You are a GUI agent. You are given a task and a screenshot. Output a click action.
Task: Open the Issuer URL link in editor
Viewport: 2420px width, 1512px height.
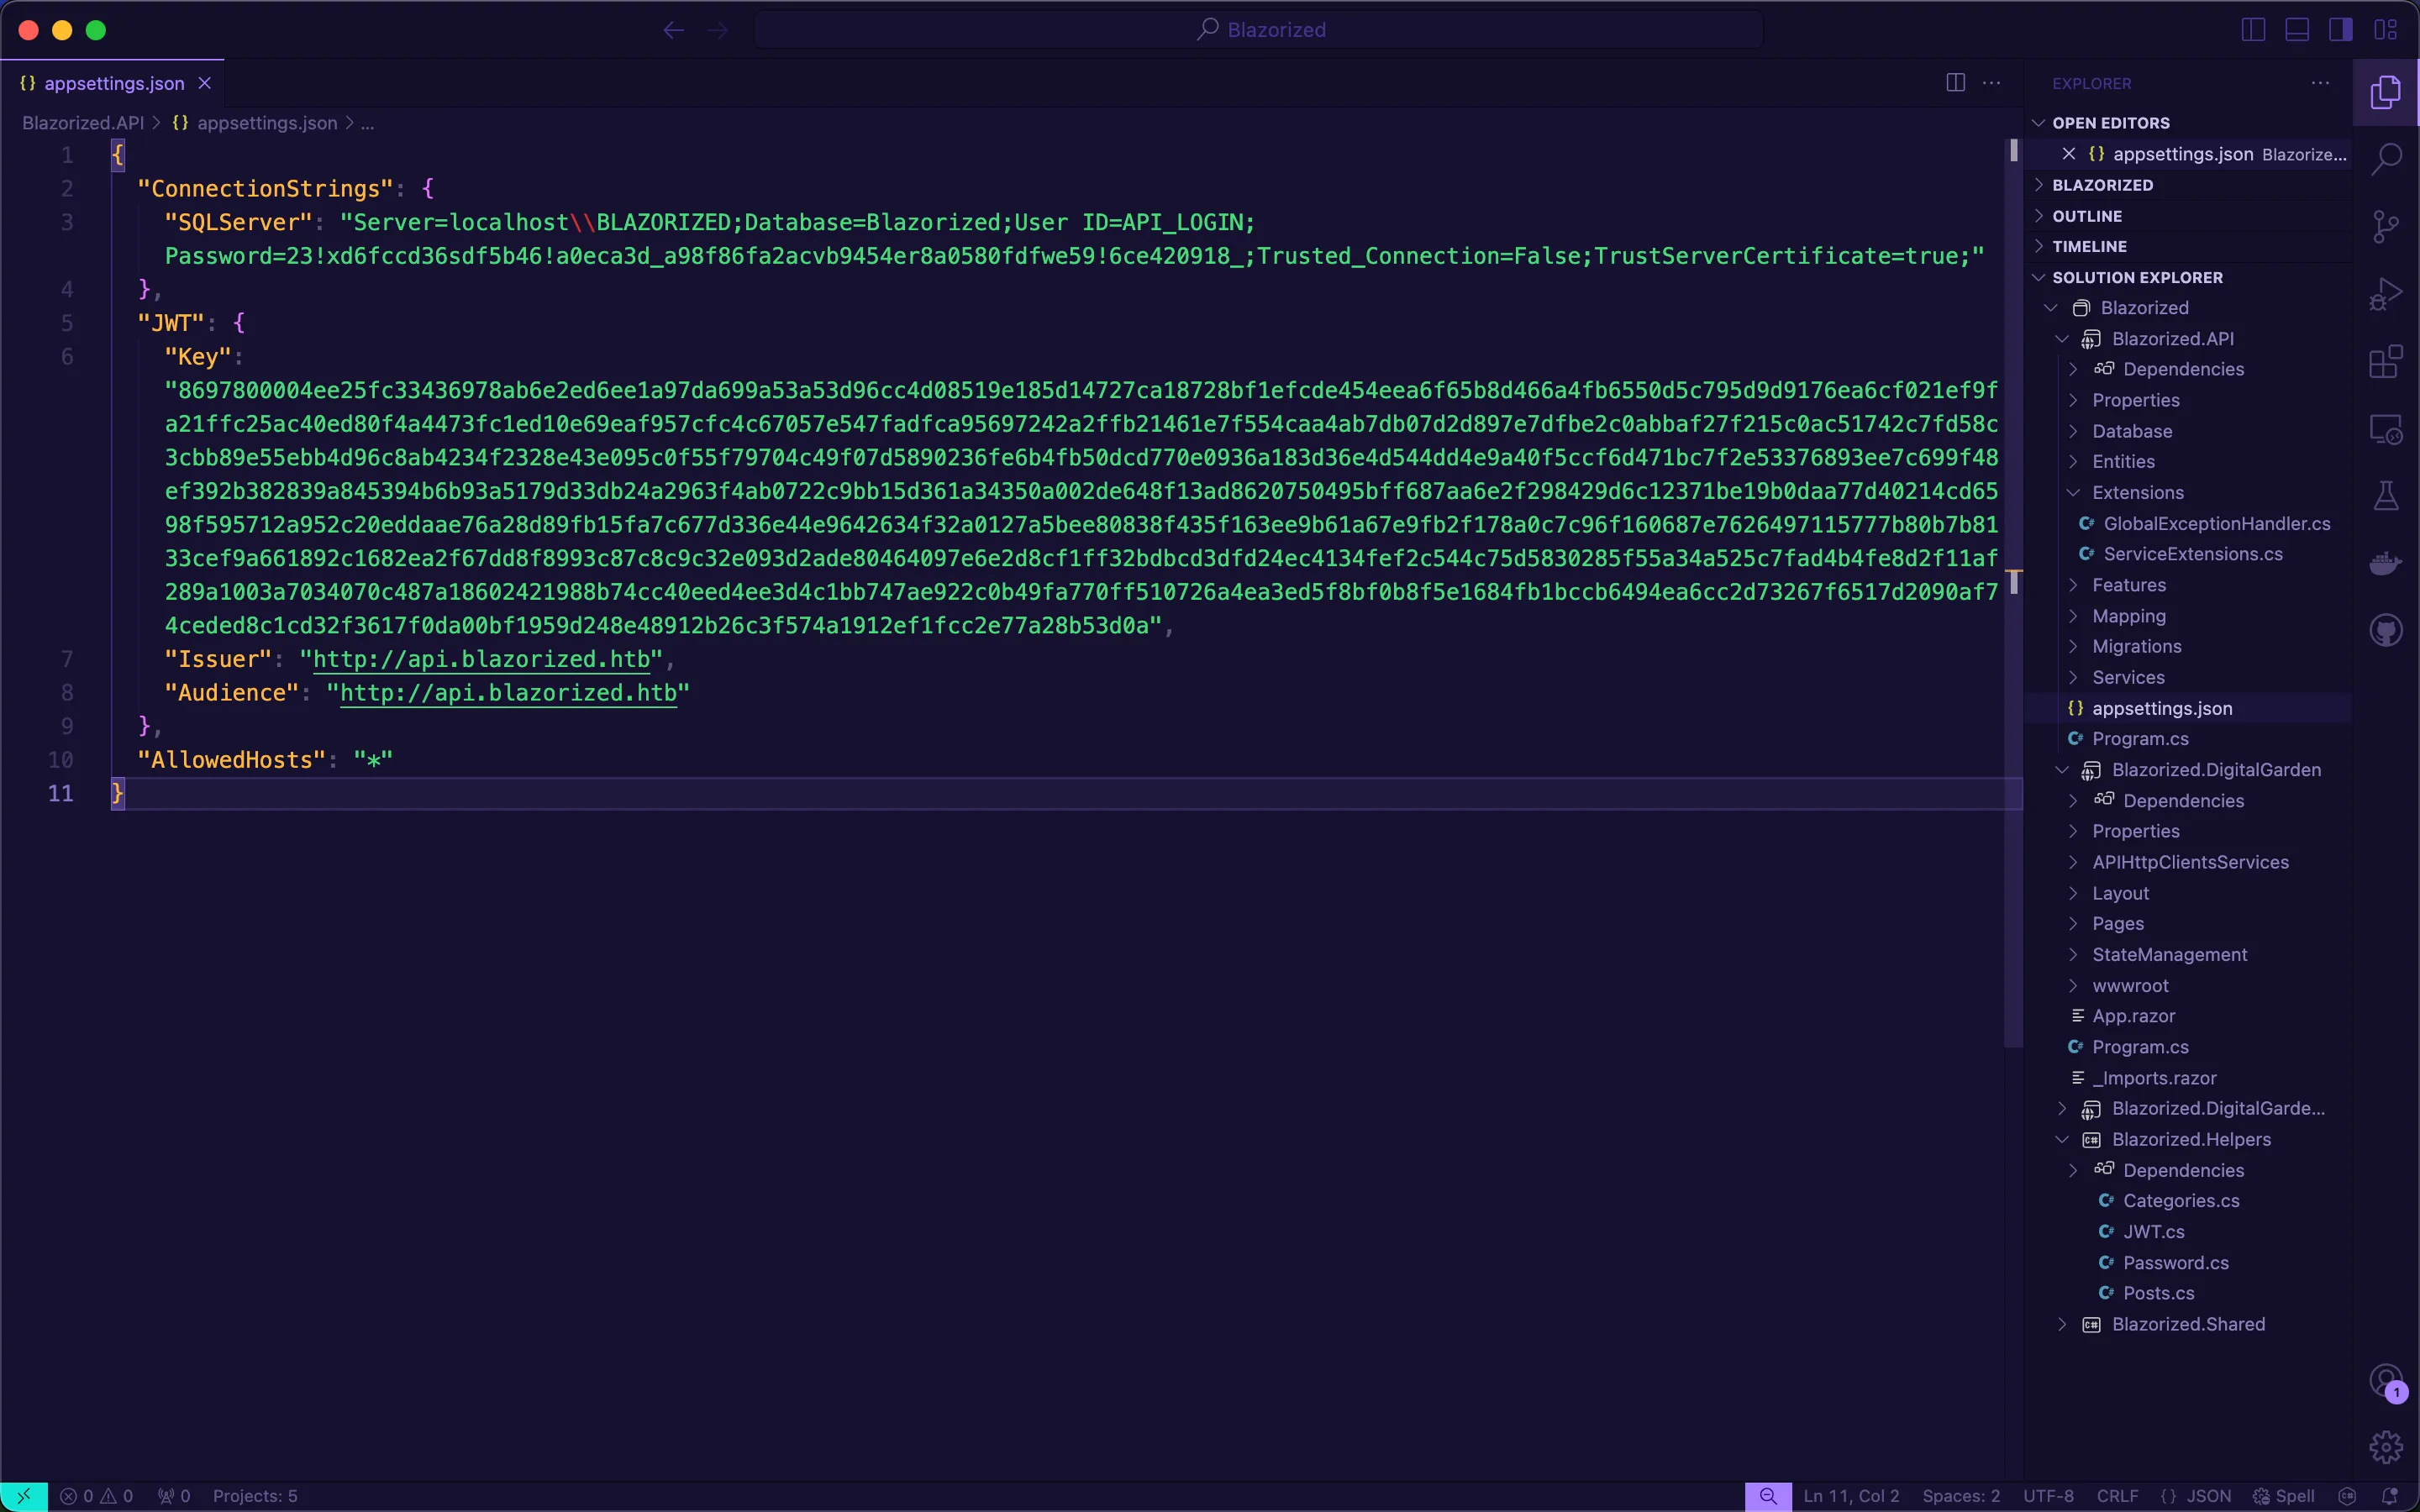[482, 659]
